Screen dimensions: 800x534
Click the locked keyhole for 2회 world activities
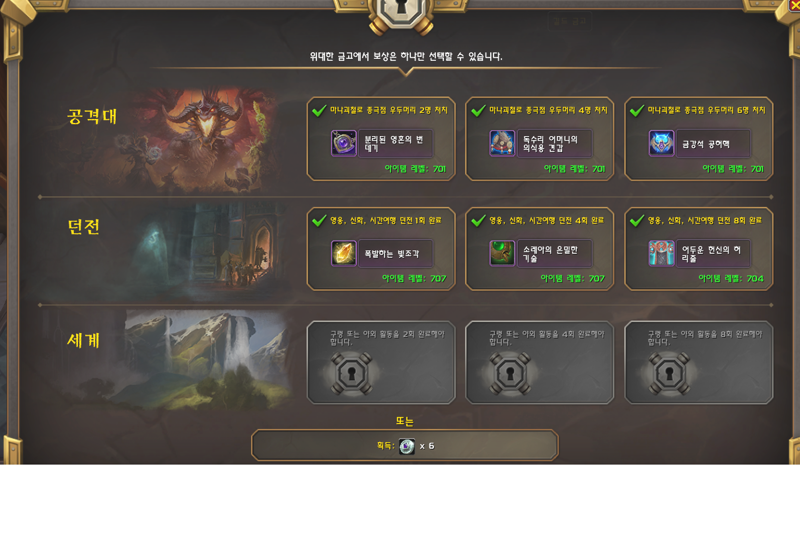[351, 374]
